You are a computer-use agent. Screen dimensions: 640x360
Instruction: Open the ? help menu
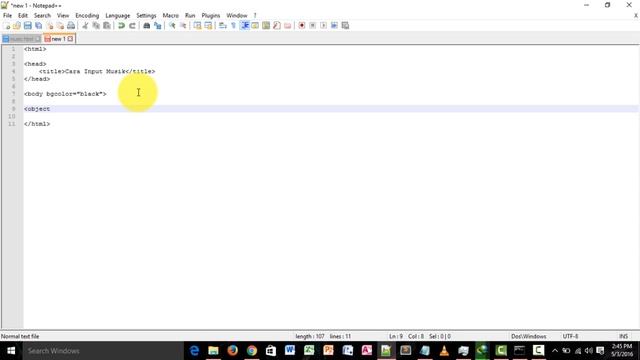click(255, 16)
